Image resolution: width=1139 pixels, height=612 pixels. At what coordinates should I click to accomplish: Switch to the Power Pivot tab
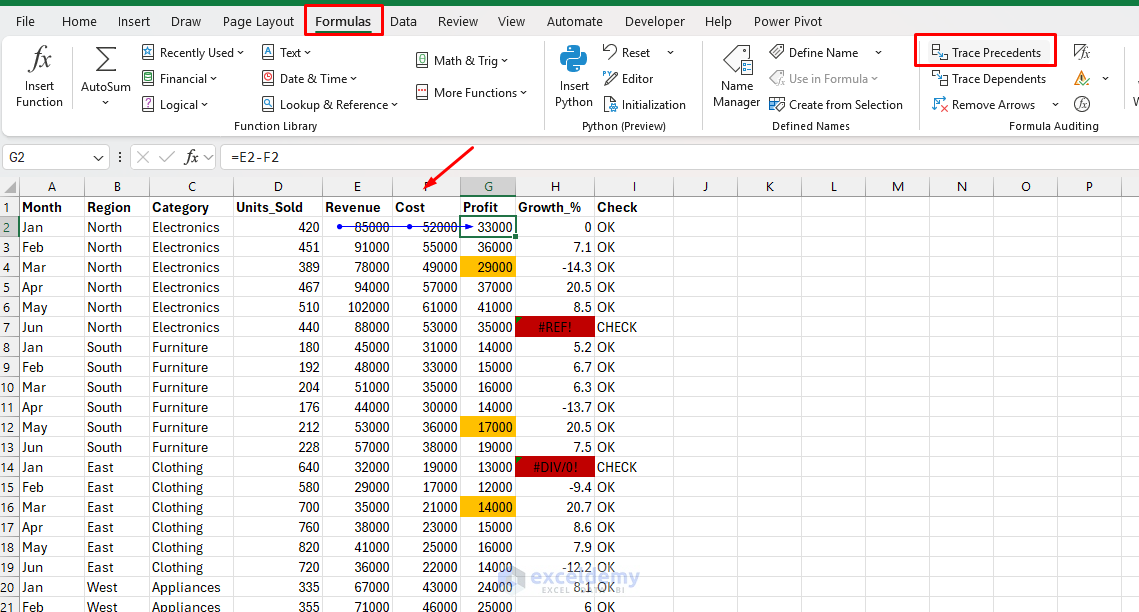(x=787, y=21)
